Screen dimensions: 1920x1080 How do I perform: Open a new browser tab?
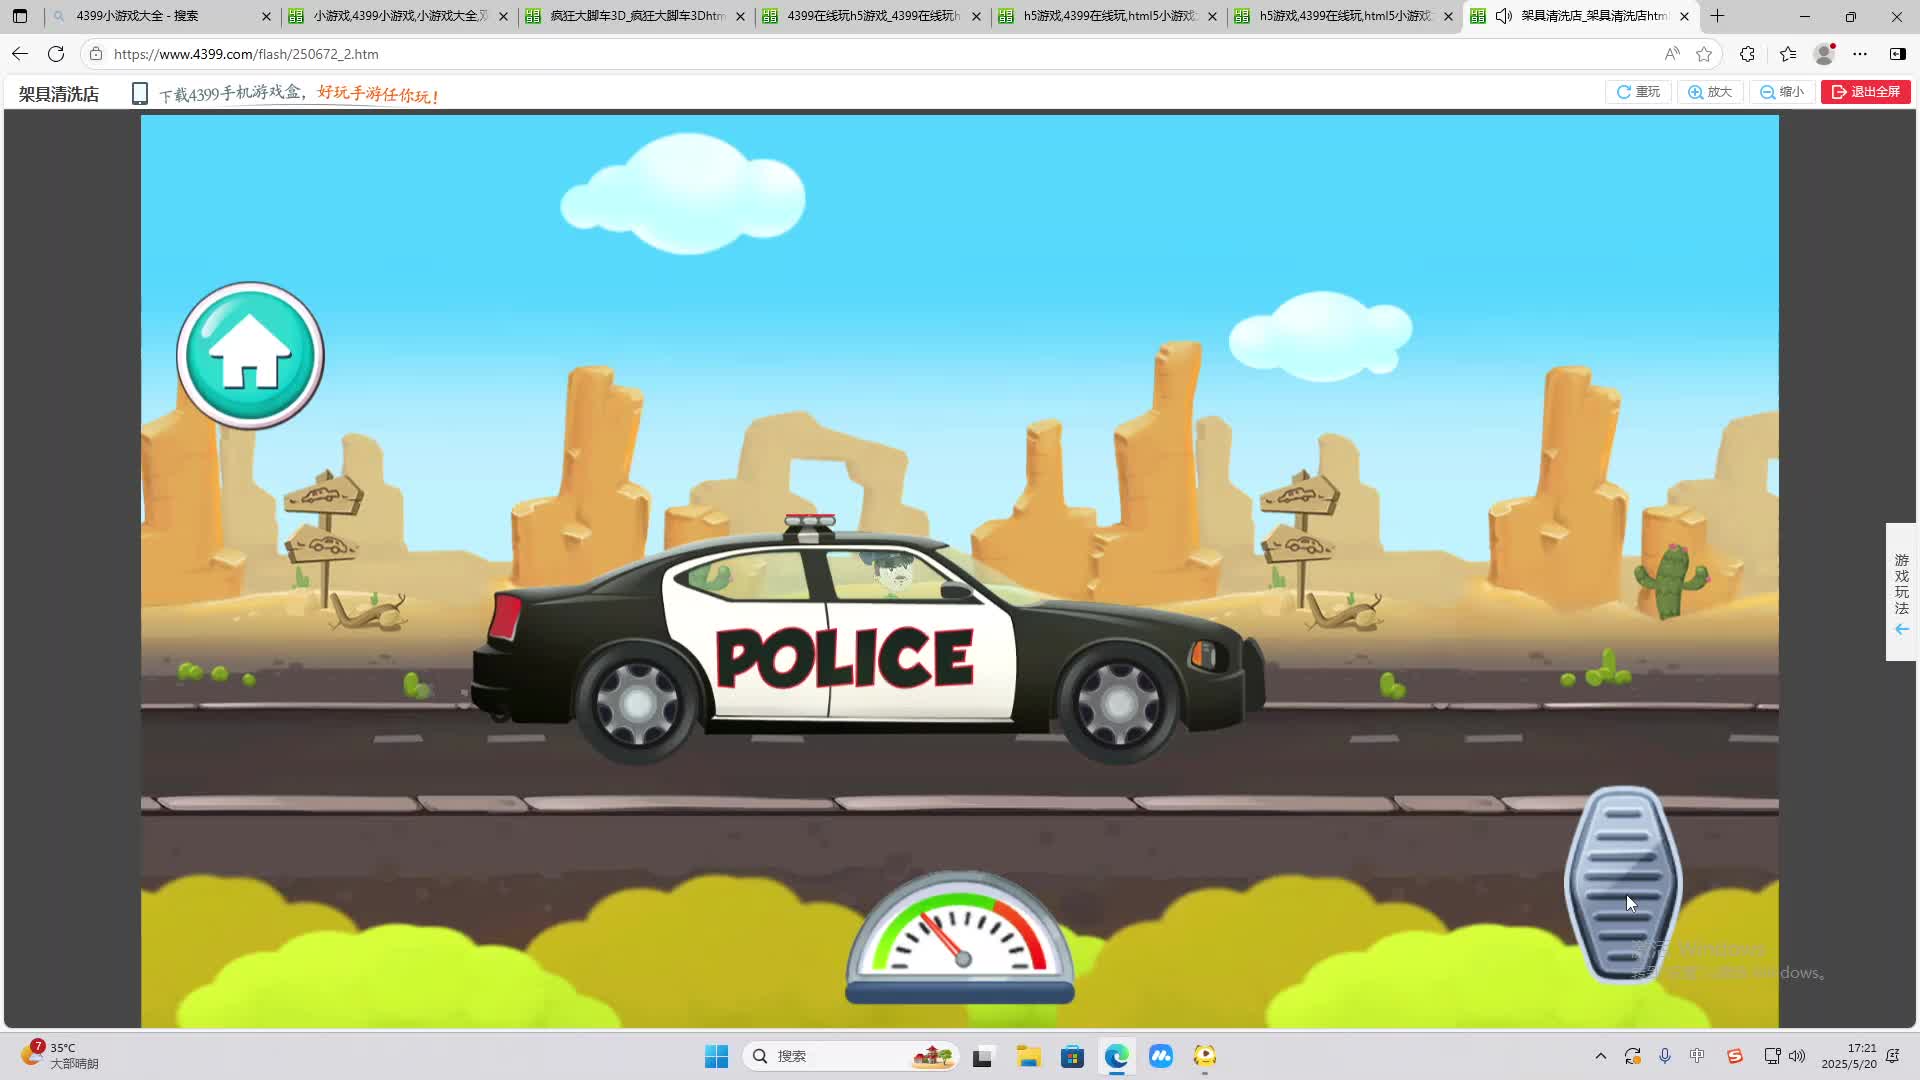pos(1718,16)
